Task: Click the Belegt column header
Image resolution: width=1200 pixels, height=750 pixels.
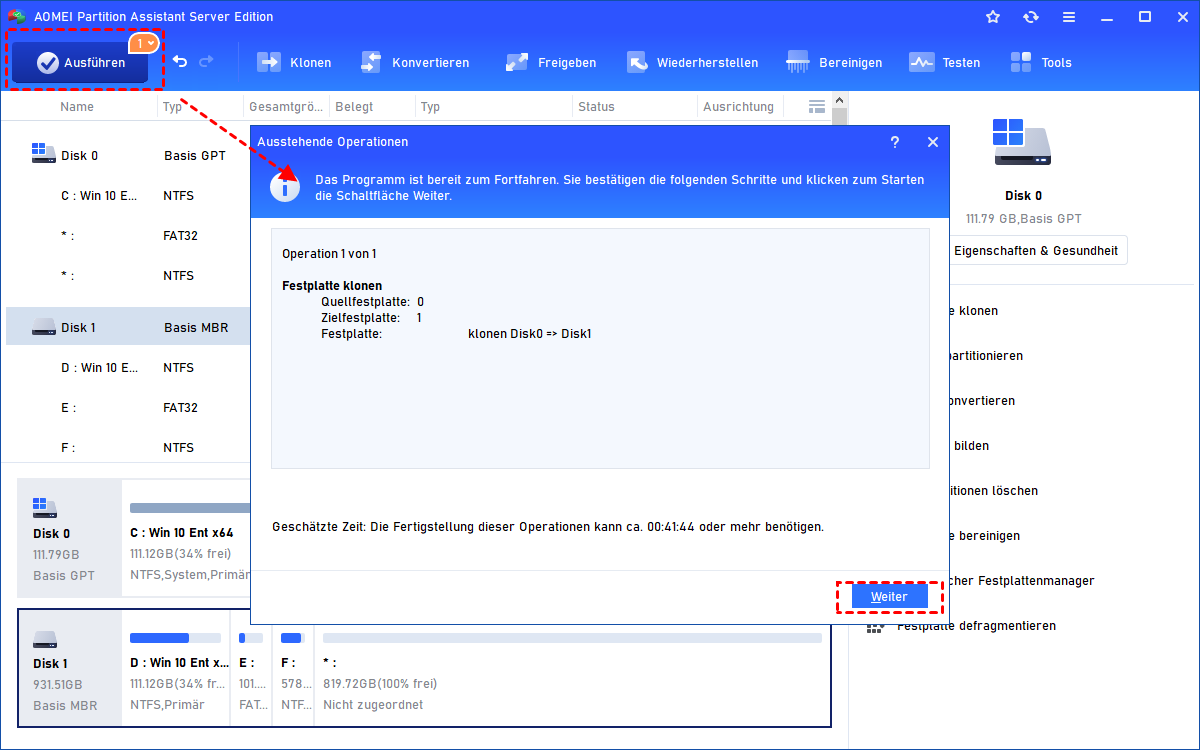Action: [x=354, y=107]
